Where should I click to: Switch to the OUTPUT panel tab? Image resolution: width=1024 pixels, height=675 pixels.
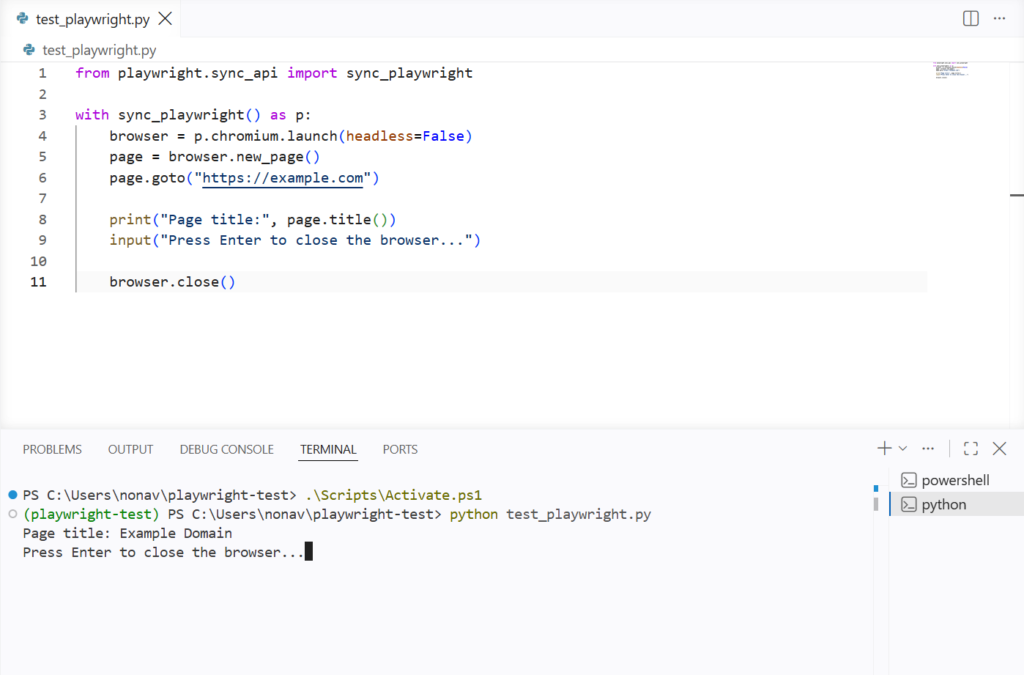pyautogui.click(x=131, y=449)
